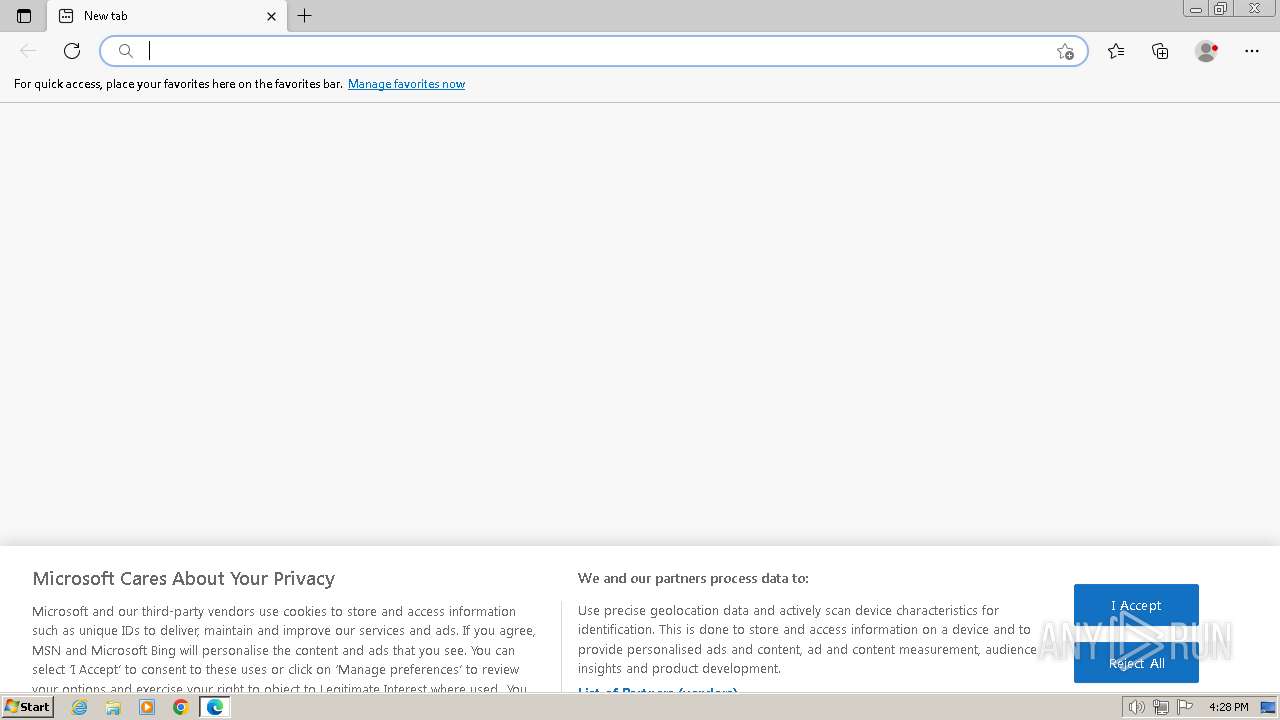This screenshot has height=720, width=1280.
Task: Open Settings and more ellipsis menu
Action: coord(1252,51)
